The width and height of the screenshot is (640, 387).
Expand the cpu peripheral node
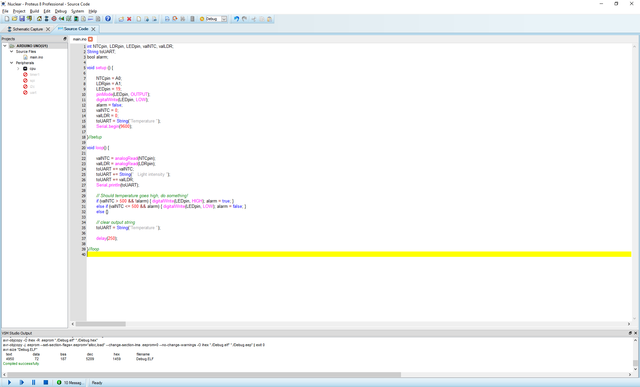(18, 69)
